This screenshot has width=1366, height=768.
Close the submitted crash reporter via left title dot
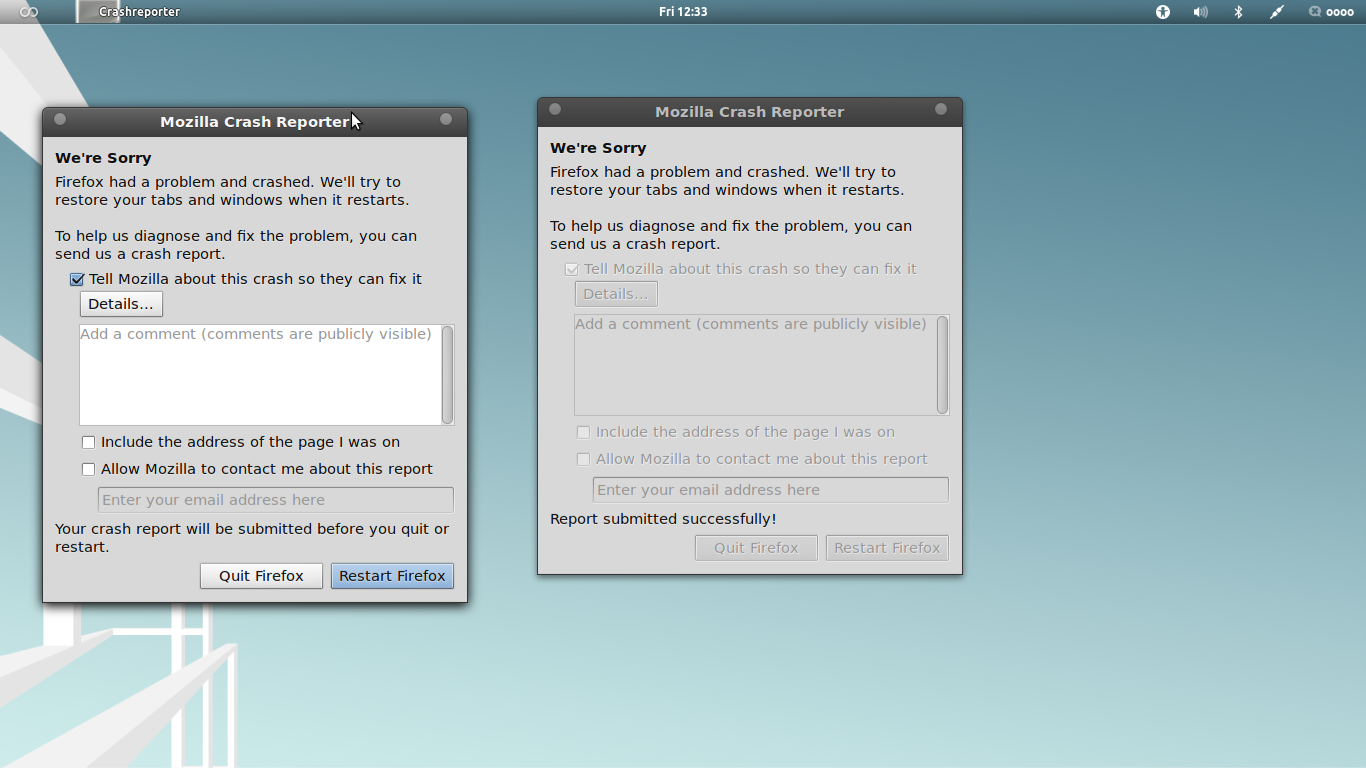(555, 109)
